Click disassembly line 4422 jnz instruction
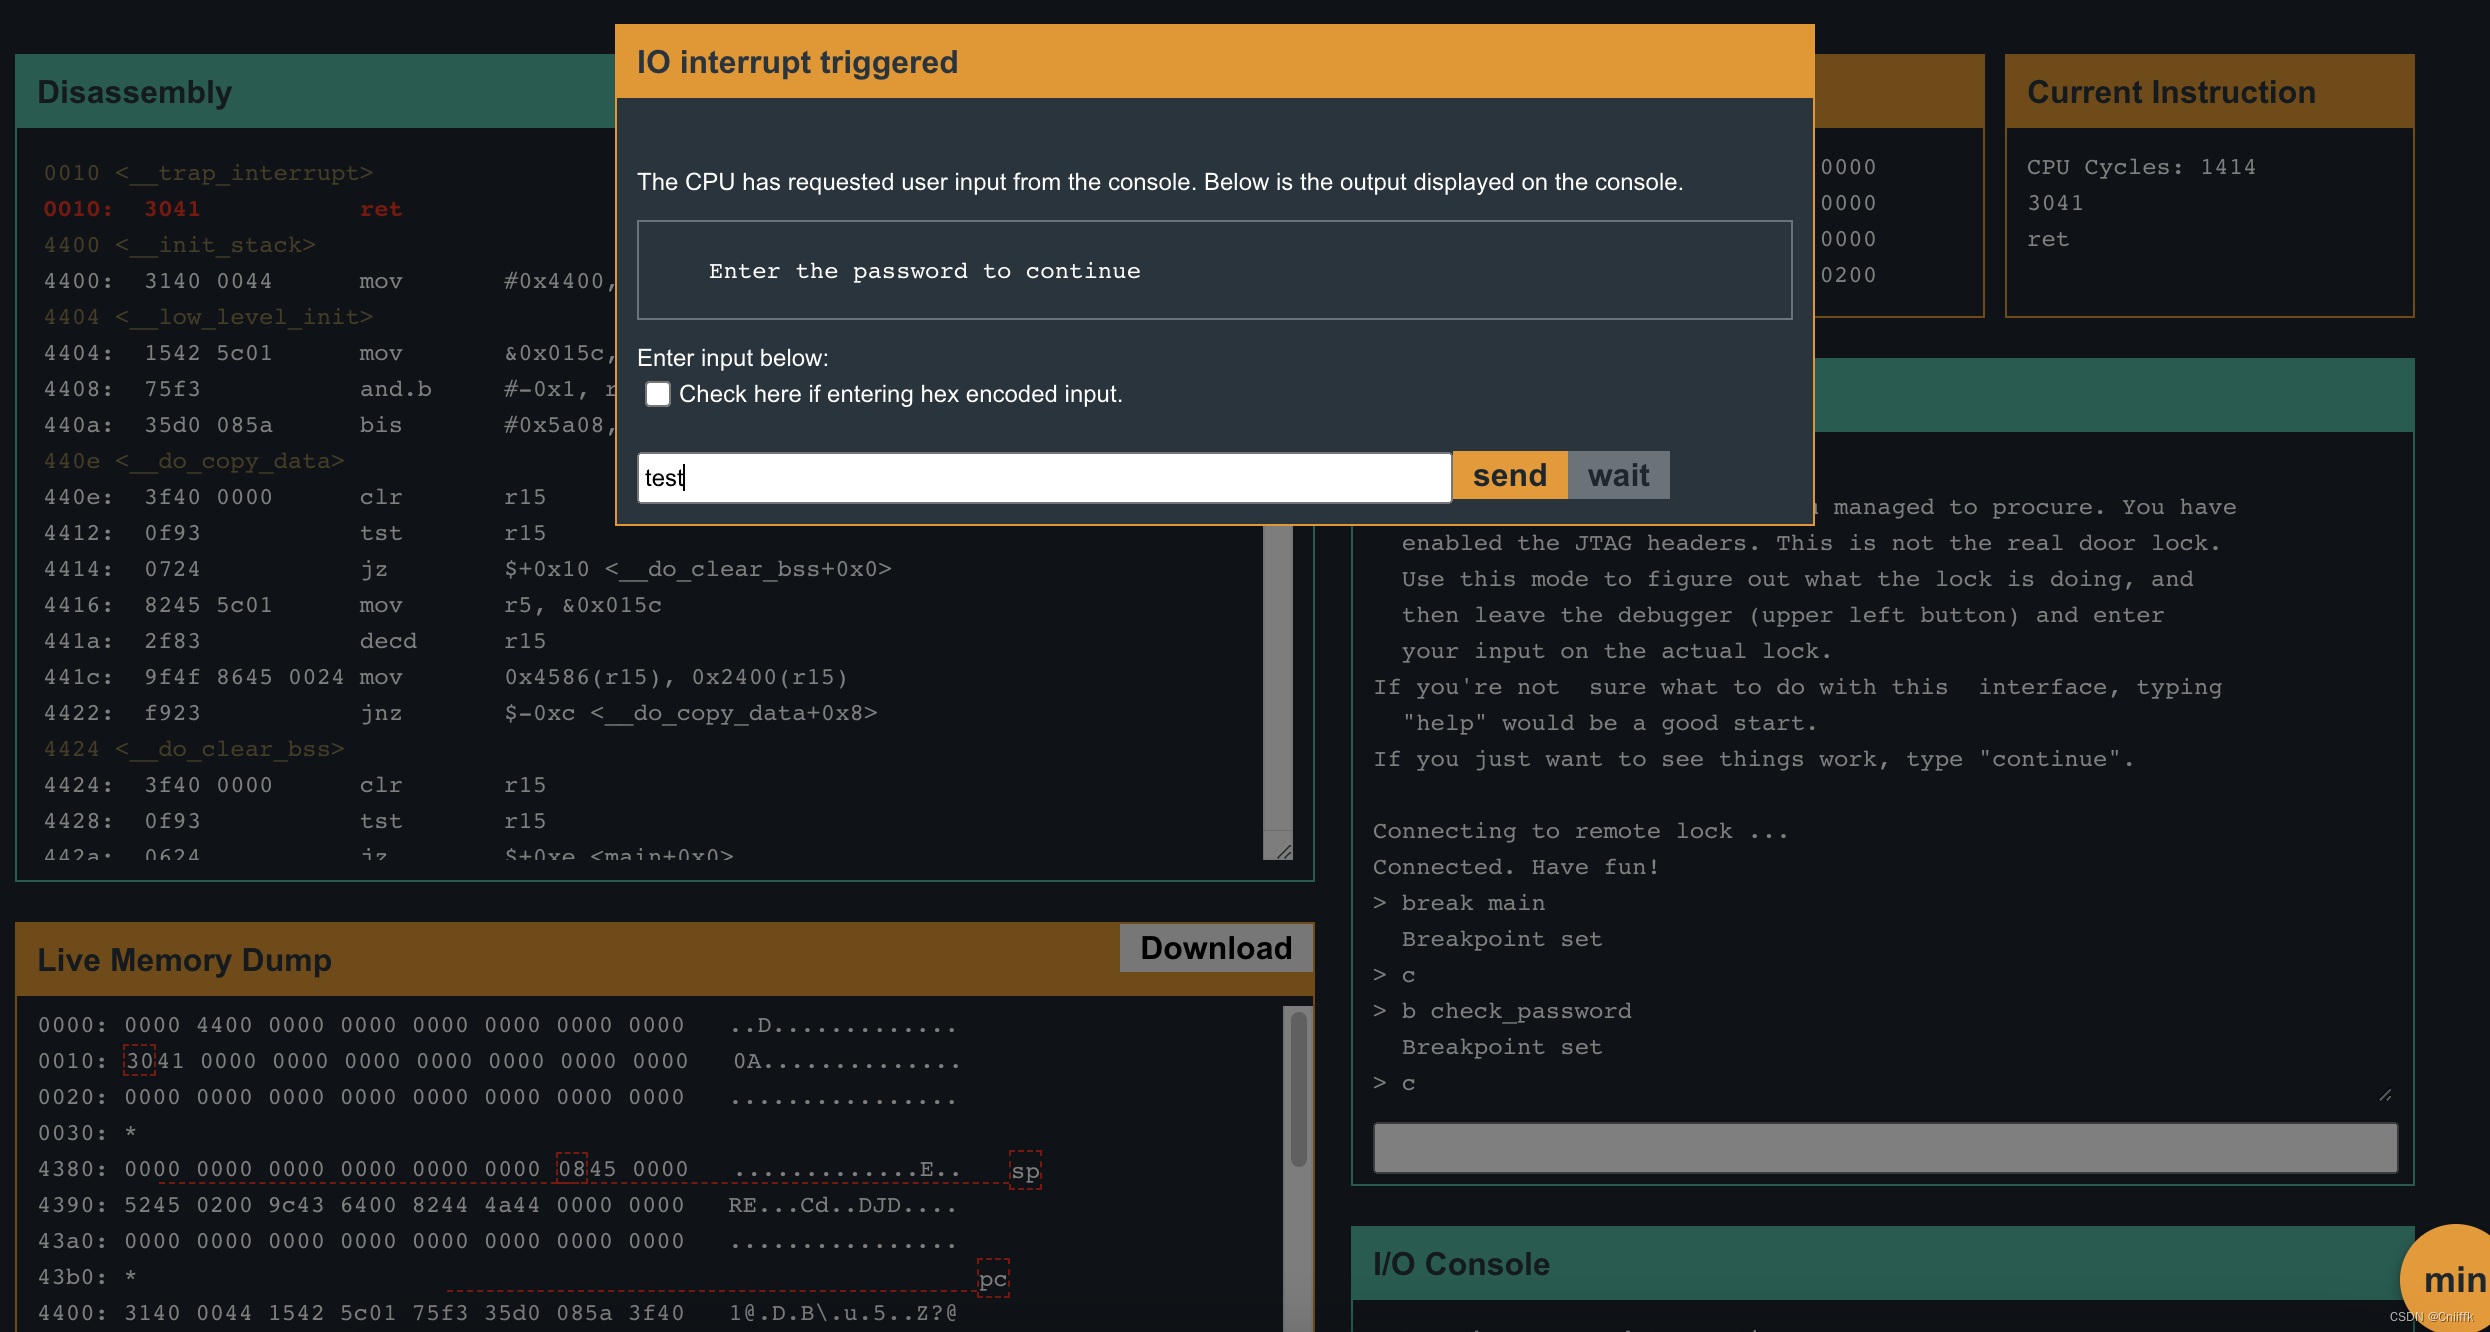The image size is (2490, 1332). [460, 713]
